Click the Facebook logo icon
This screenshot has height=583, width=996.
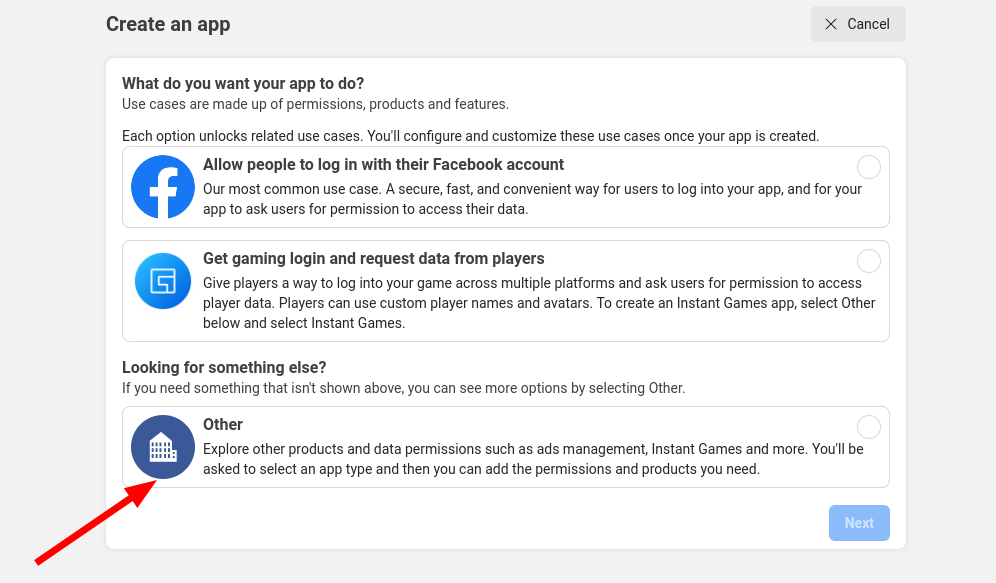(163, 187)
